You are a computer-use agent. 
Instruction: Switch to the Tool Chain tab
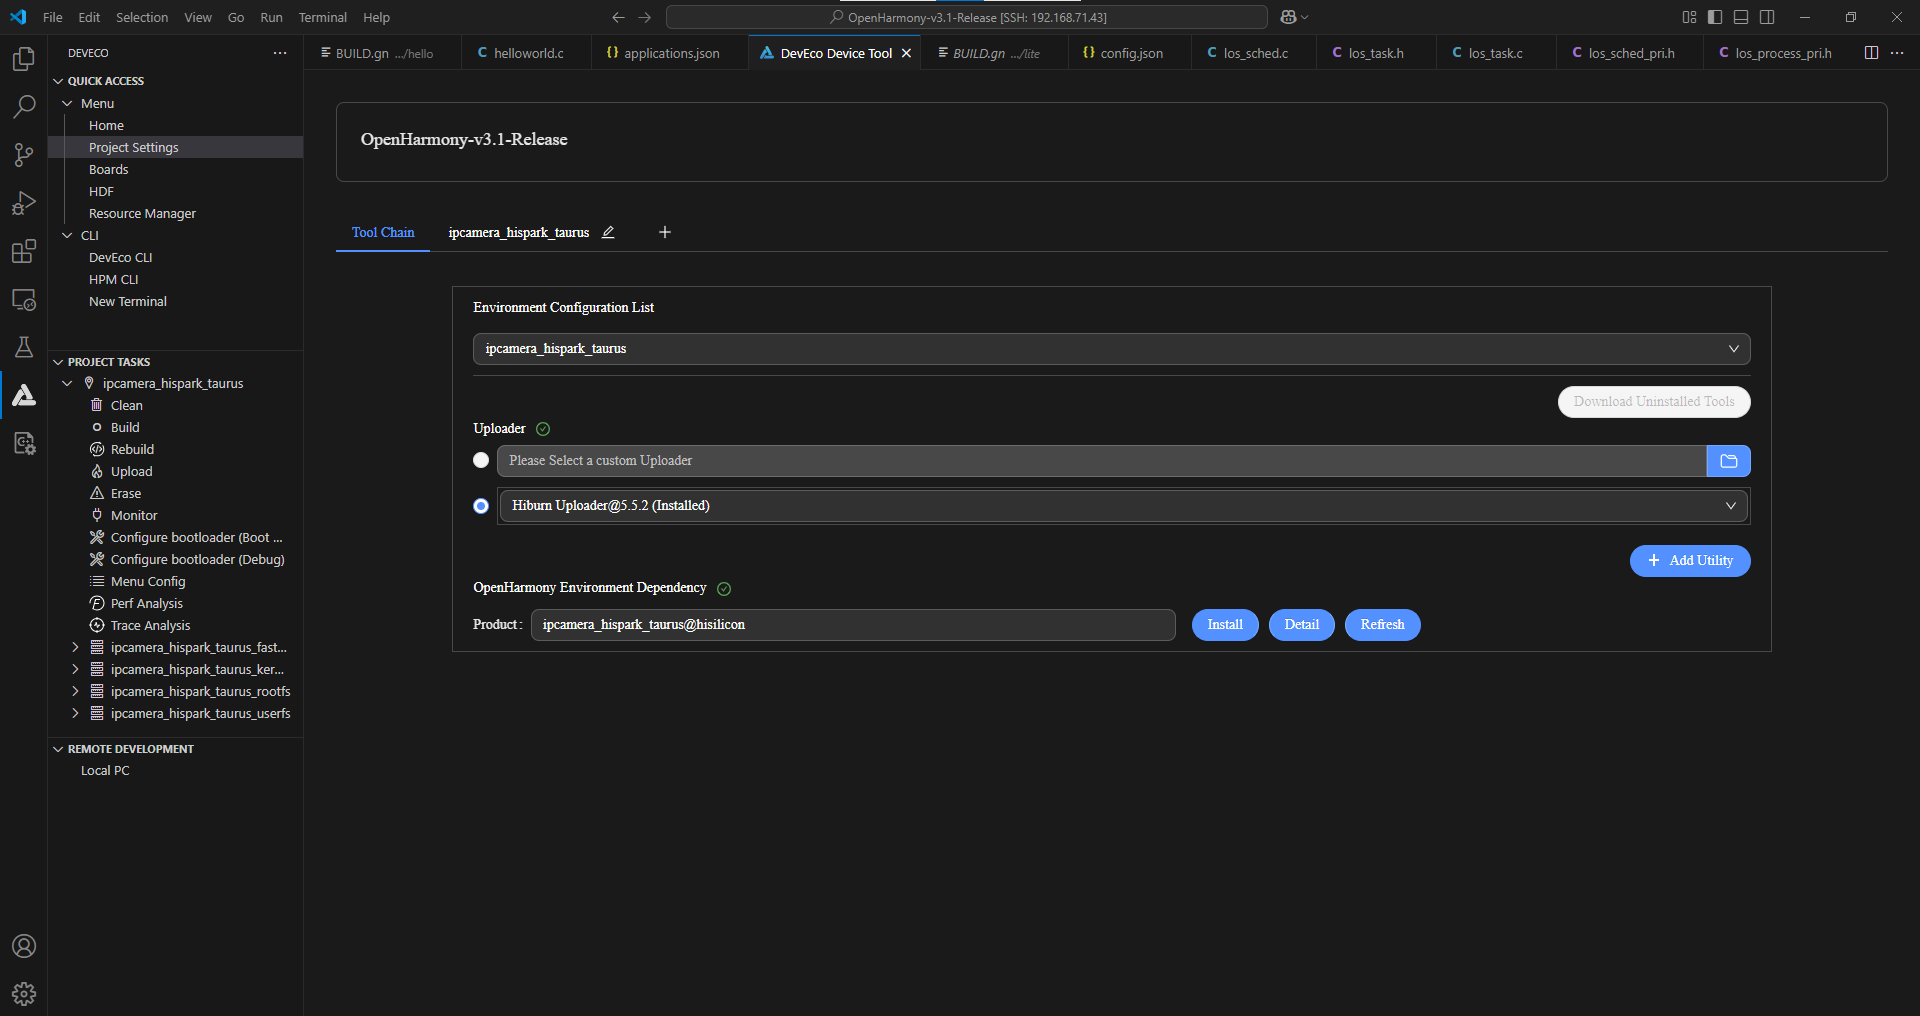(383, 232)
